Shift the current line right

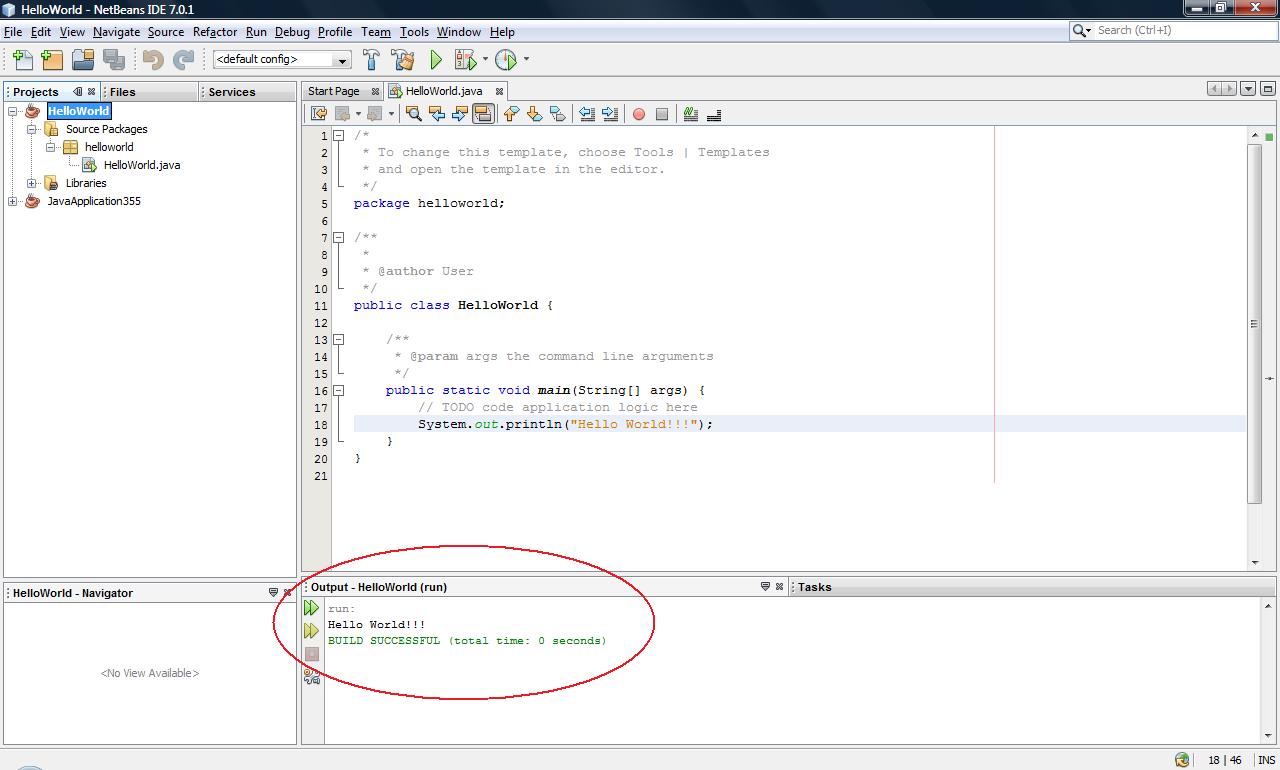pos(611,113)
